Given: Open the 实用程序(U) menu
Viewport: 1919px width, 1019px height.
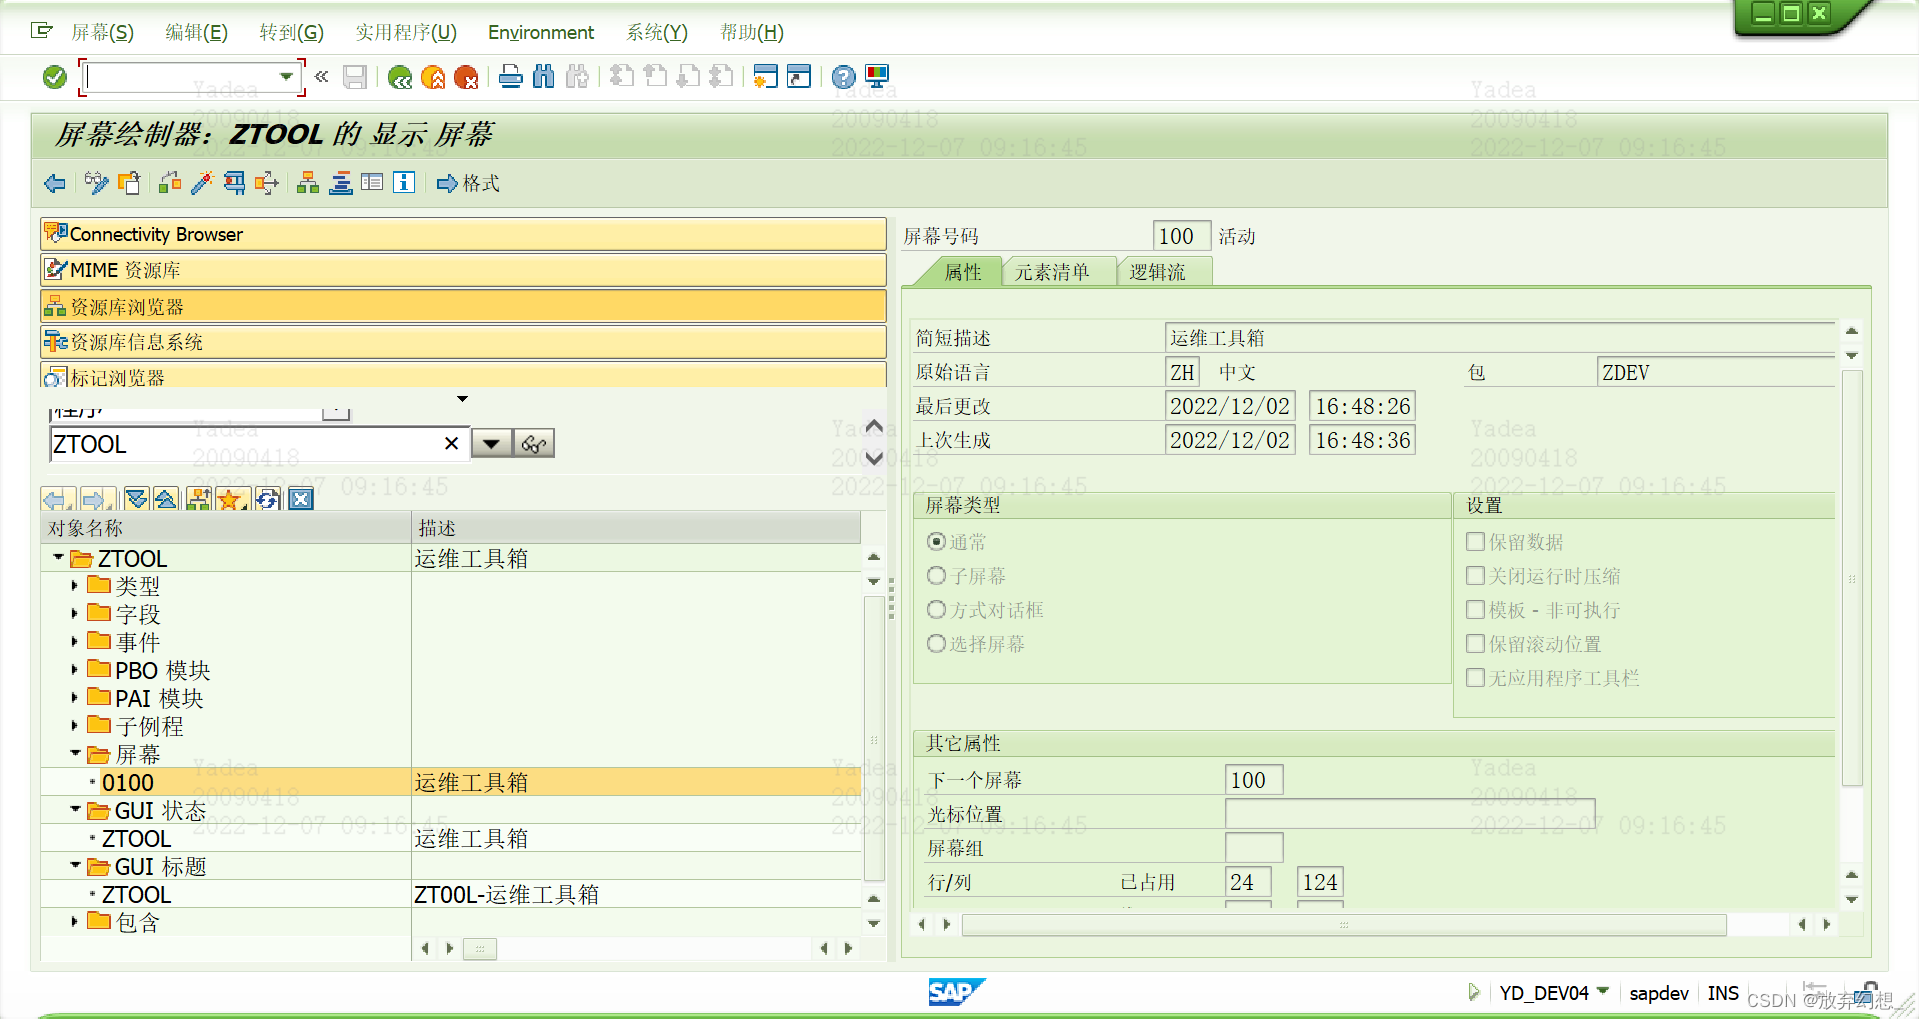Looking at the screenshot, I should (x=406, y=33).
